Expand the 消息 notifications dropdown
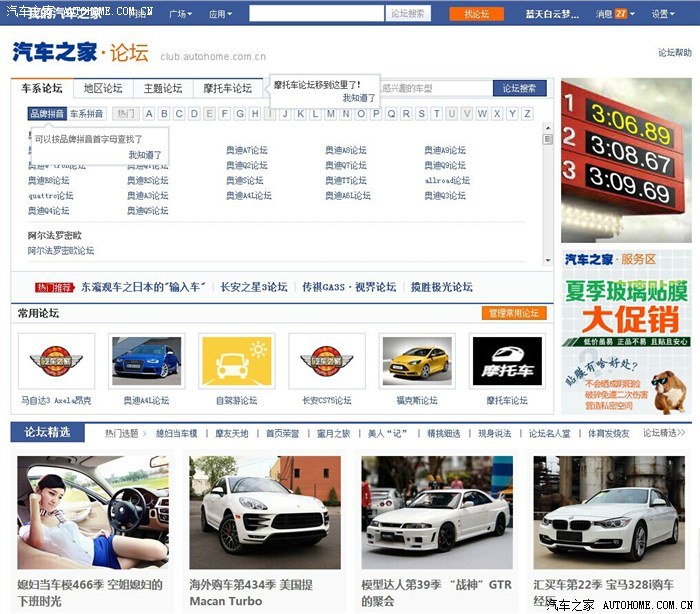Screen dimensions: 700x614 [x=614, y=14]
